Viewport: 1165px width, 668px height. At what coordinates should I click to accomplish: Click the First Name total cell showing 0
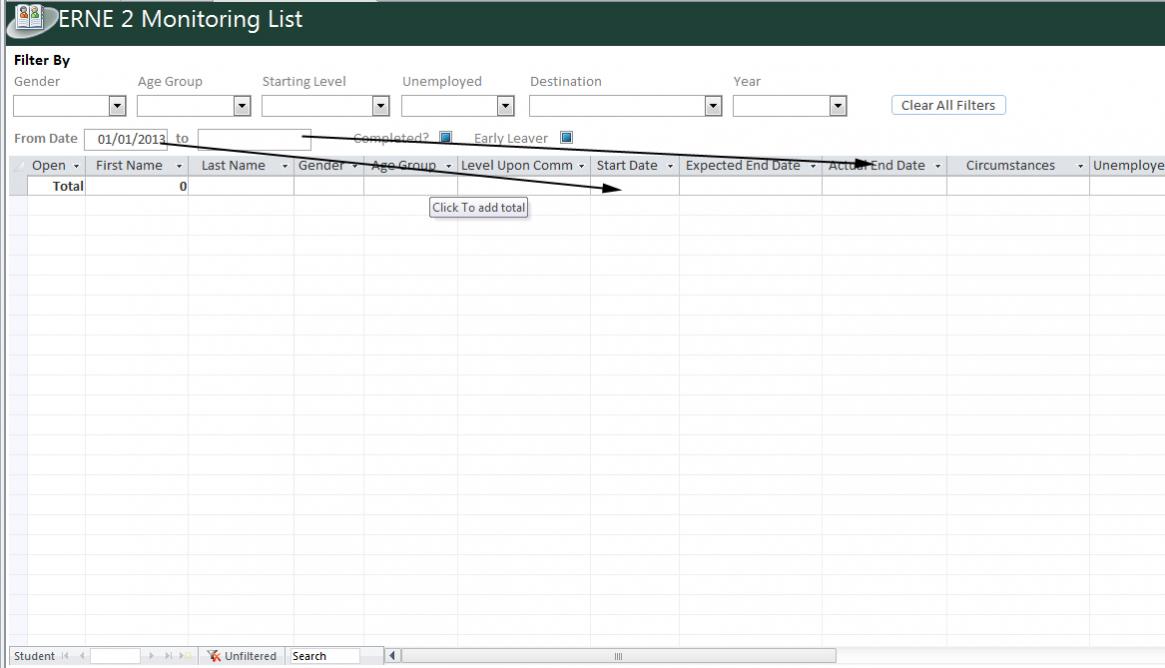[137, 186]
